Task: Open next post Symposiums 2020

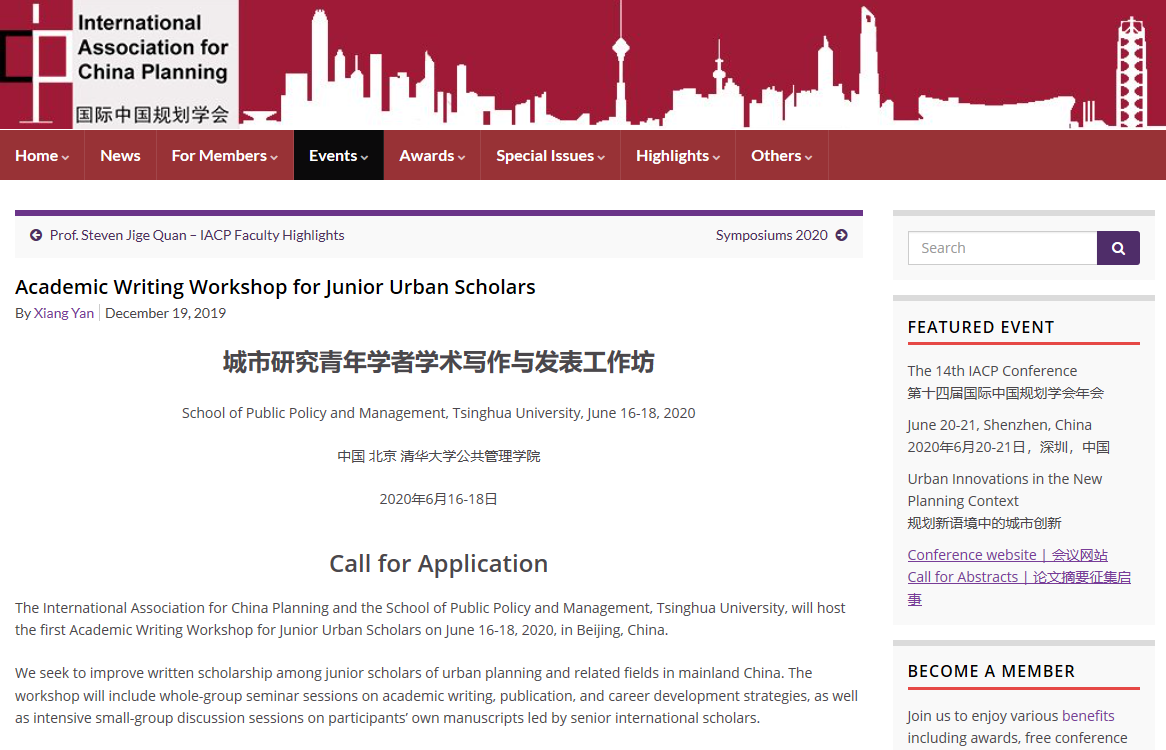Action: 771,235
